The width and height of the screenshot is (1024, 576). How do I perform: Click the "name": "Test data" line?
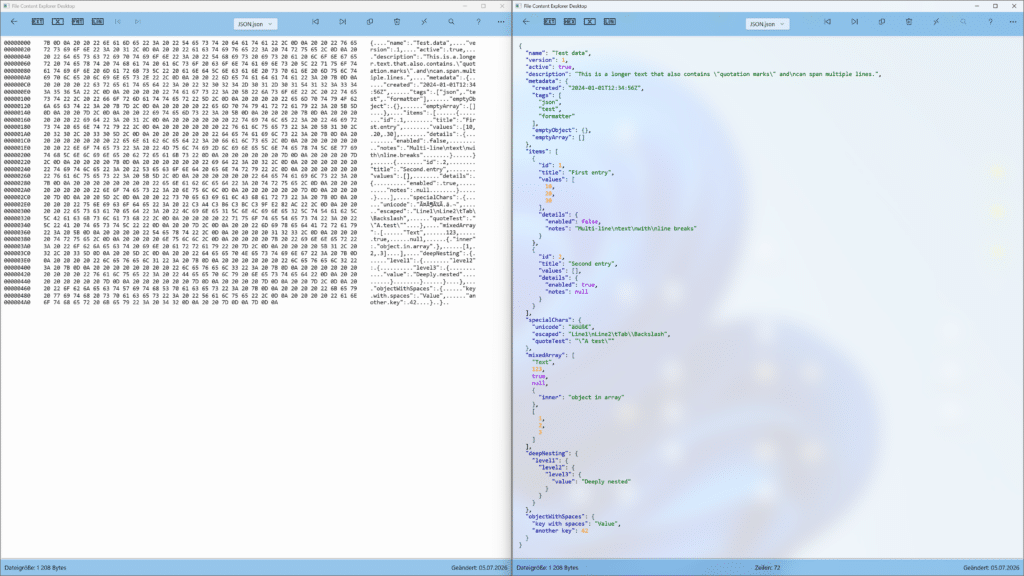pyautogui.click(x=558, y=53)
